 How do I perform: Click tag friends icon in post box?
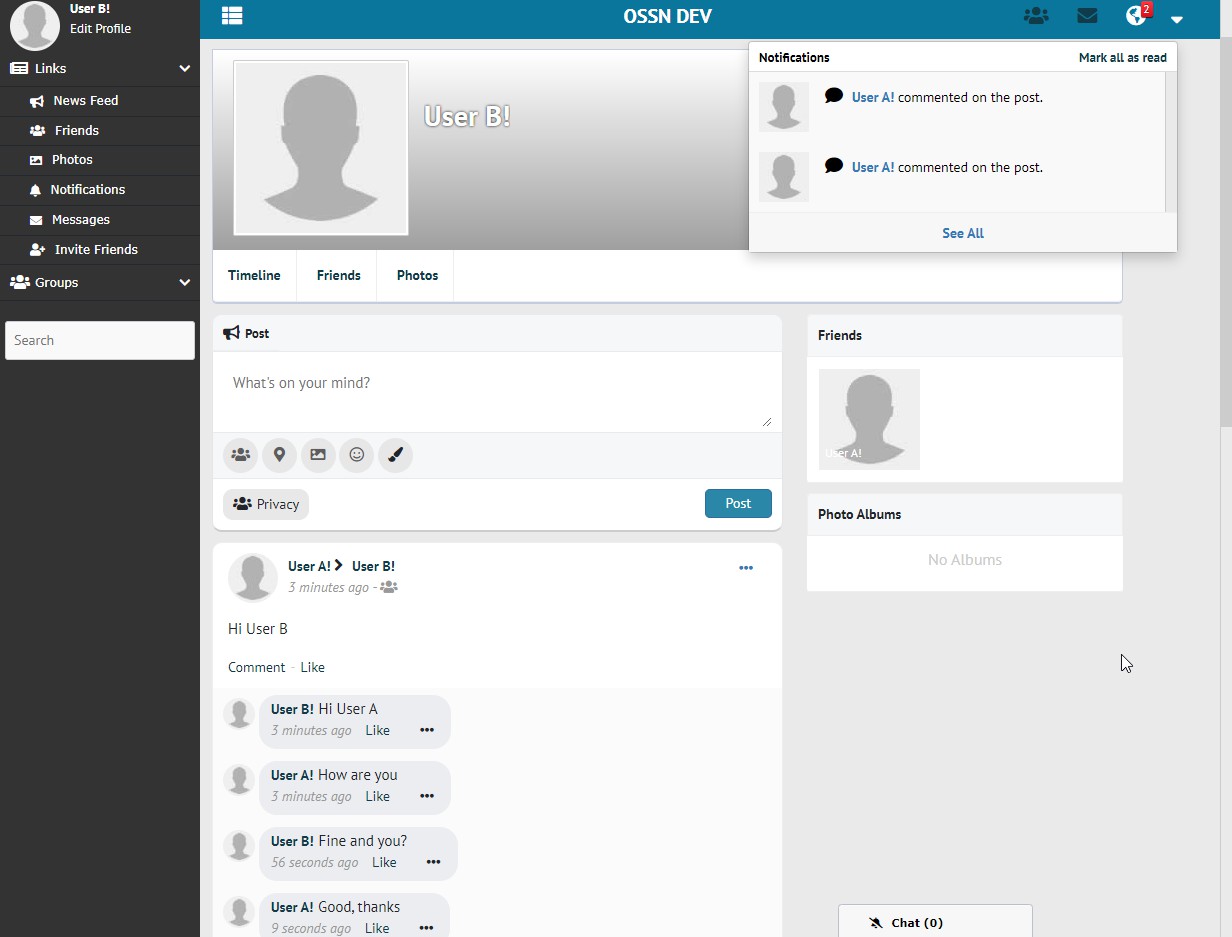click(240, 455)
